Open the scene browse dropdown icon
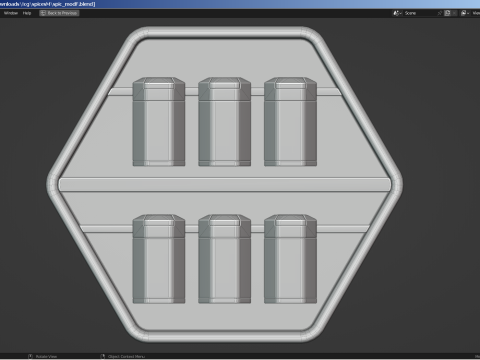The width and height of the screenshot is (480, 360). coord(397,13)
